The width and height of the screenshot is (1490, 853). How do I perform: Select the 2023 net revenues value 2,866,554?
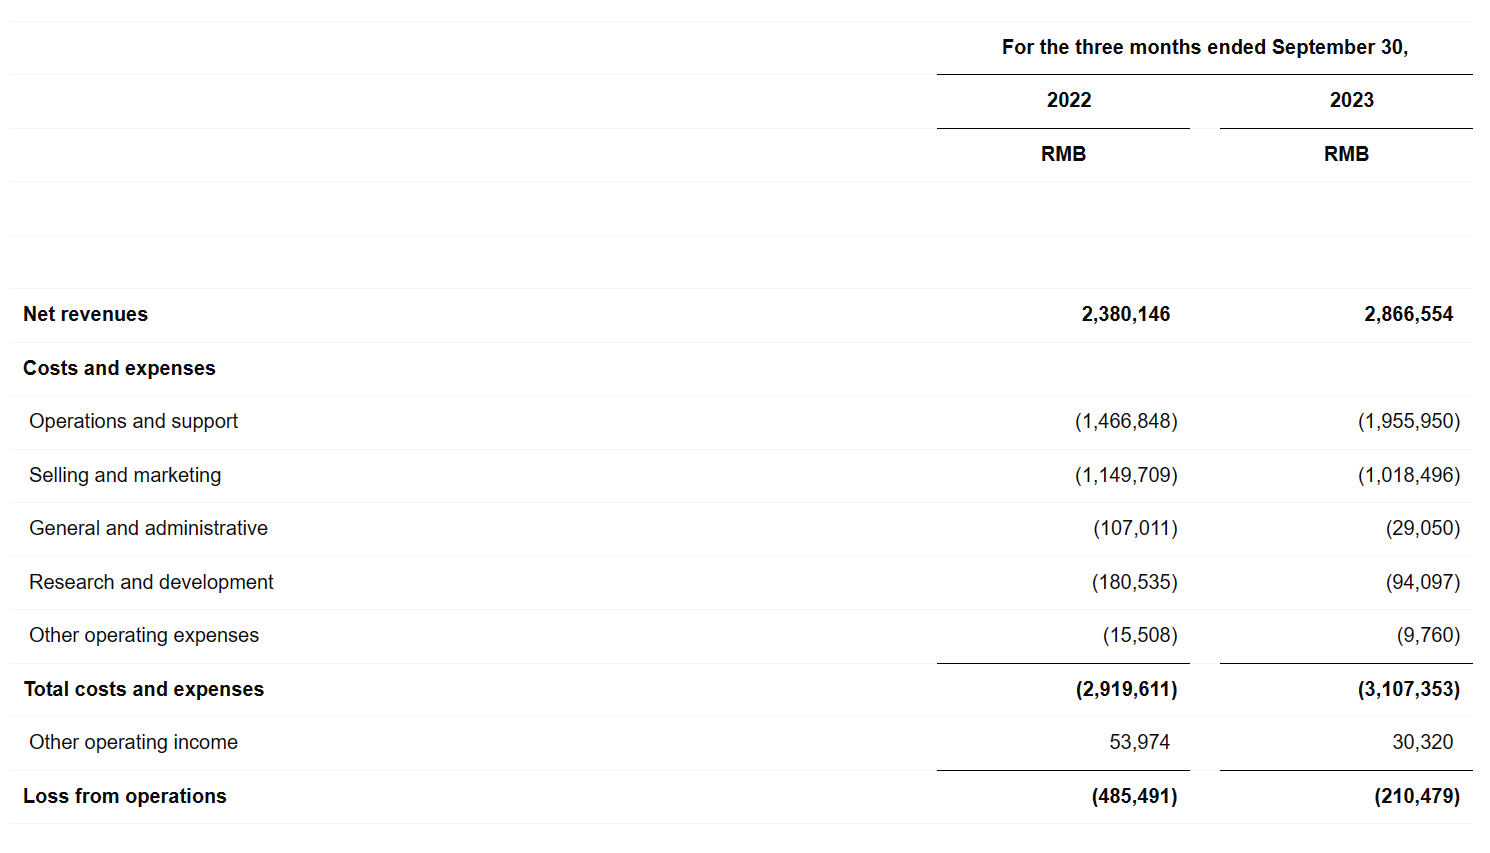click(x=1408, y=314)
